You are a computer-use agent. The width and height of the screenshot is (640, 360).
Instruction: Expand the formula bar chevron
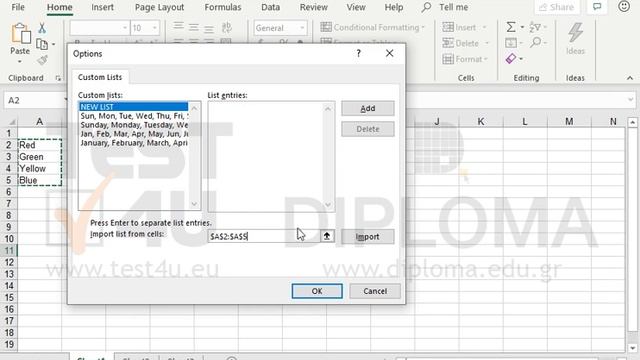point(631,100)
